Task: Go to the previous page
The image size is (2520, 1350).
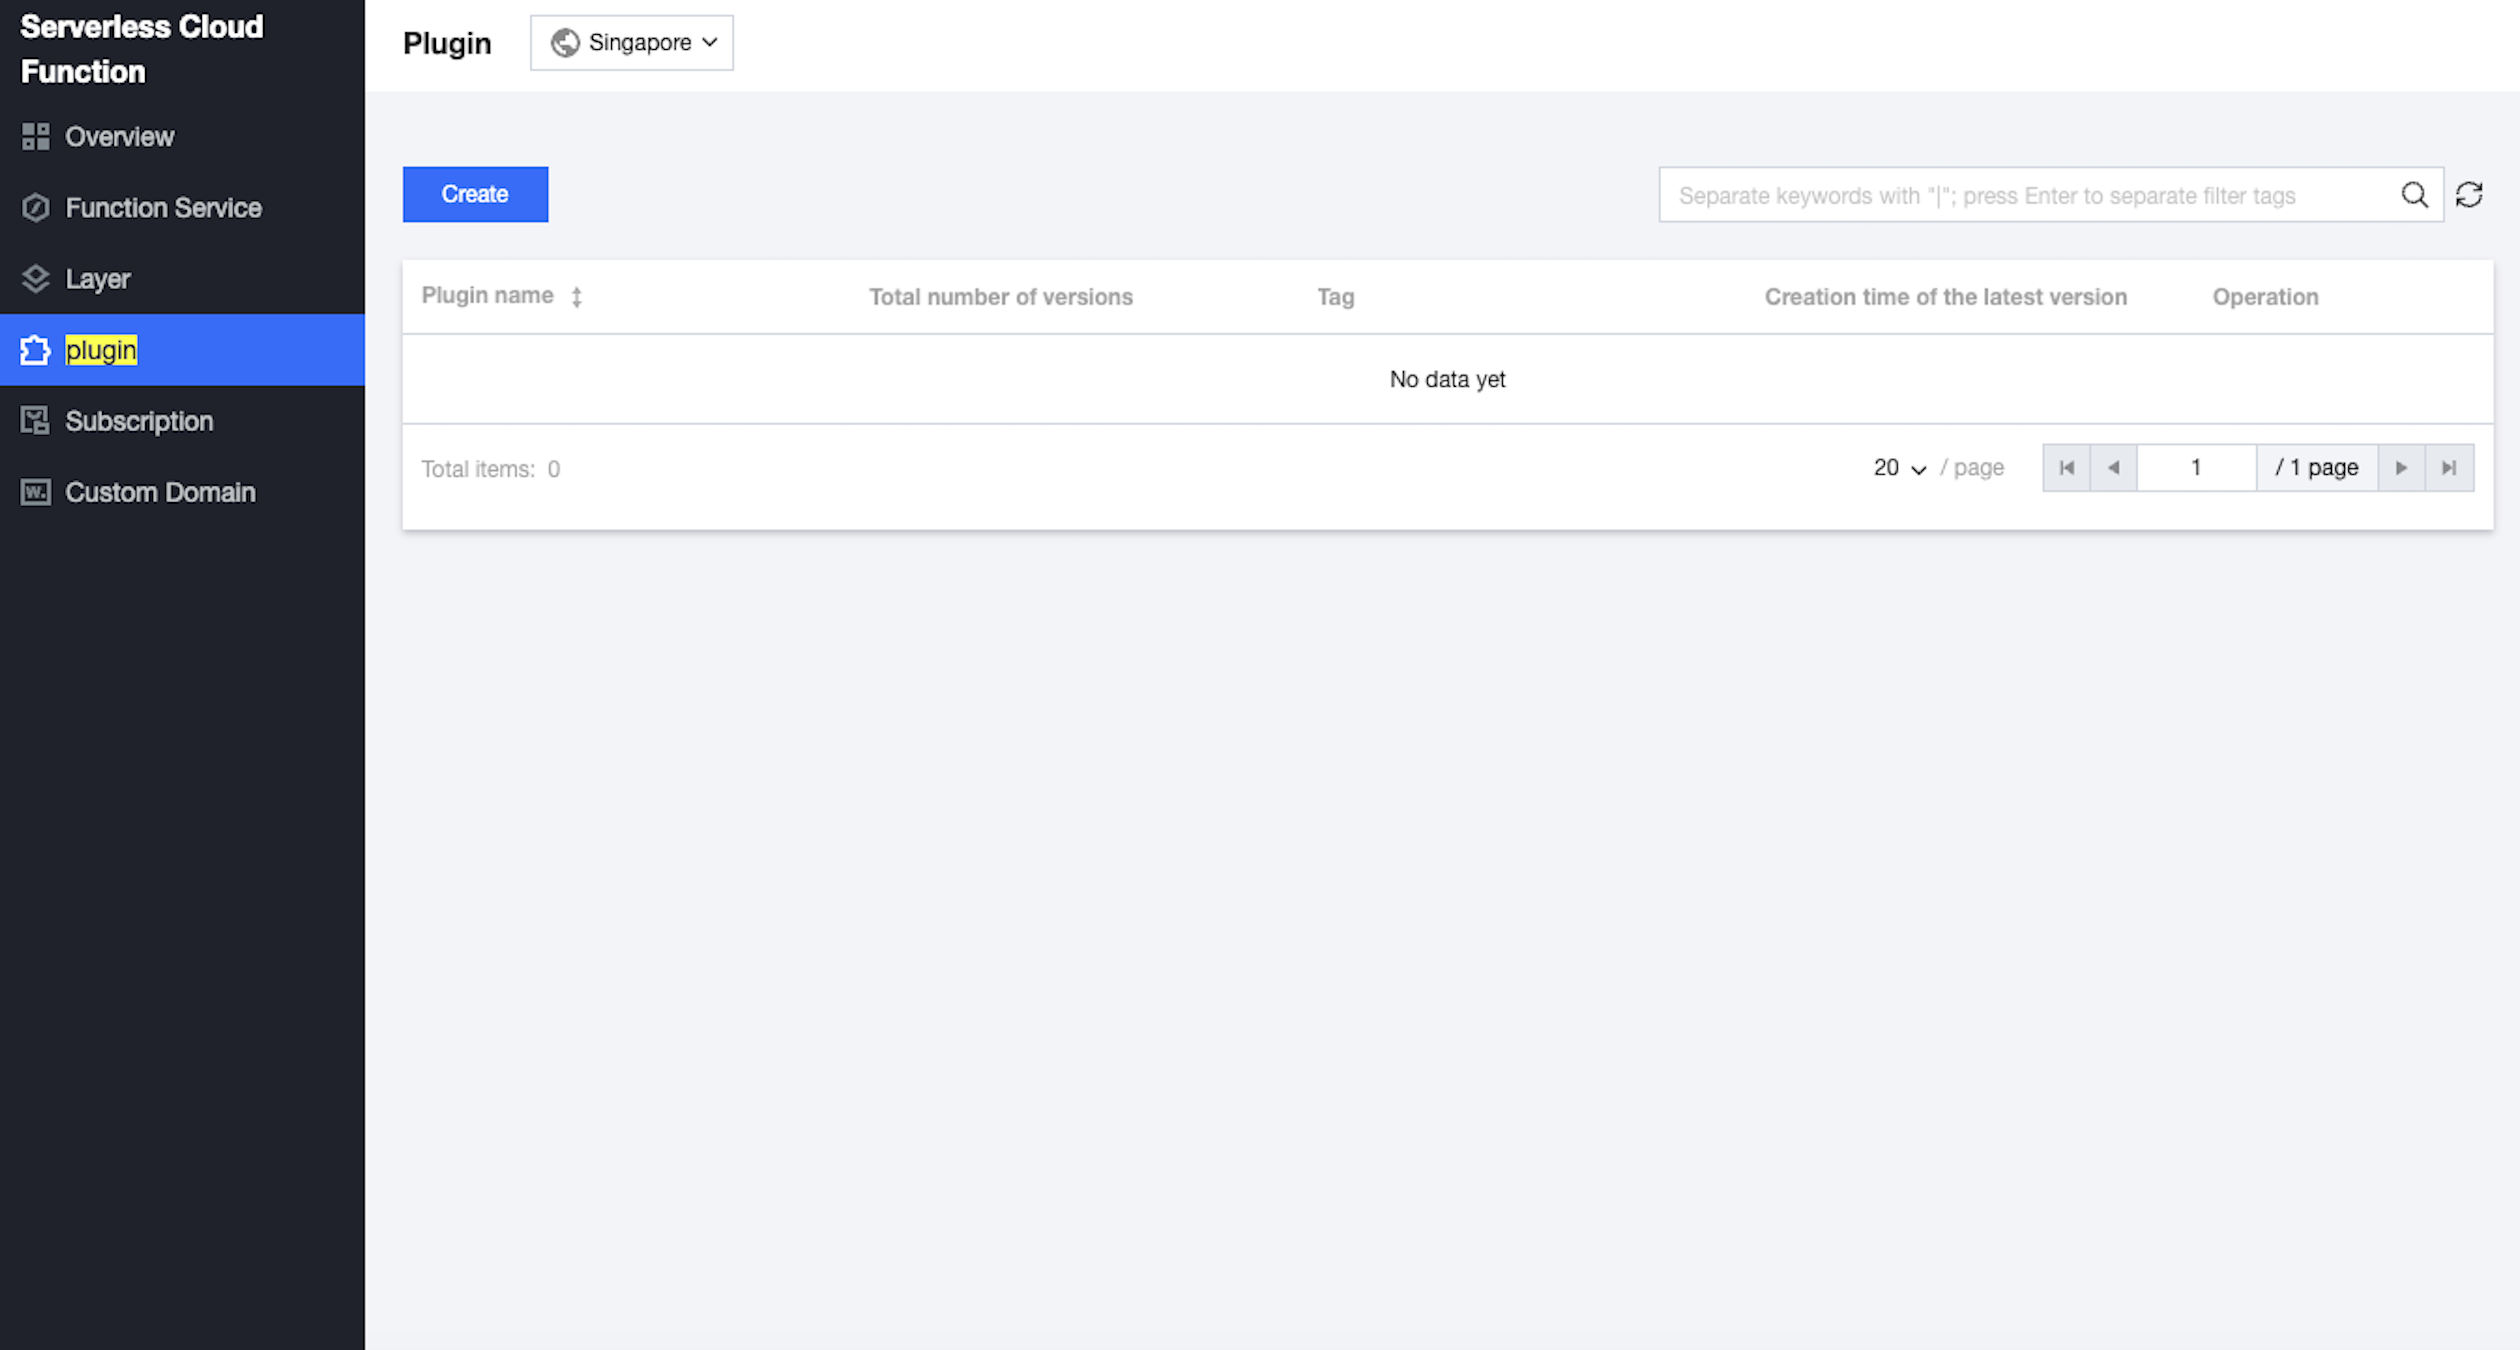Action: pyautogui.click(x=2113, y=468)
